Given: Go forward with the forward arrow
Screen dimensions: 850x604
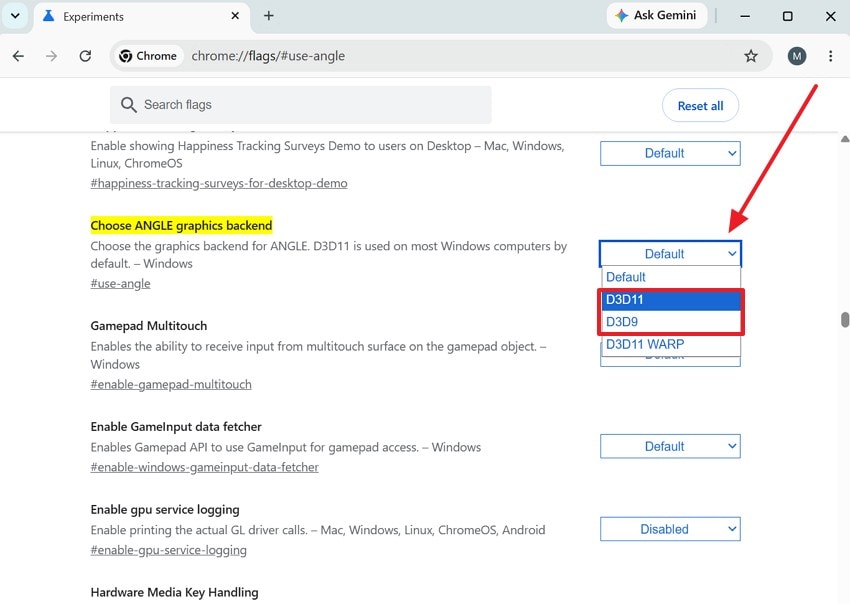Looking at the screenshot, I should [51, 56].
